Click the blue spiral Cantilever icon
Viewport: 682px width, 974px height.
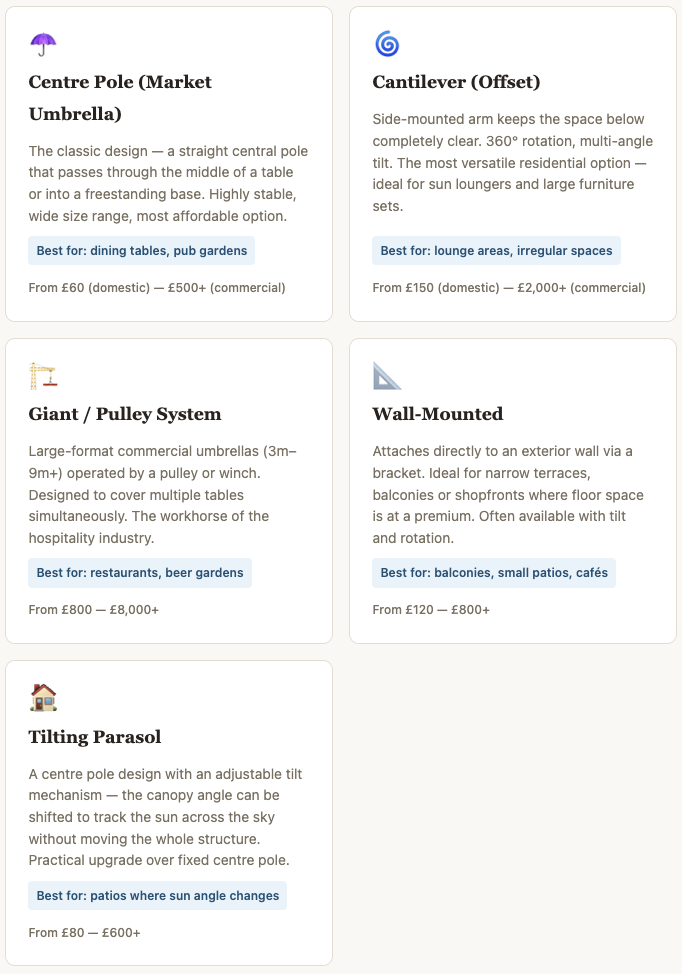tap(387, 44)
